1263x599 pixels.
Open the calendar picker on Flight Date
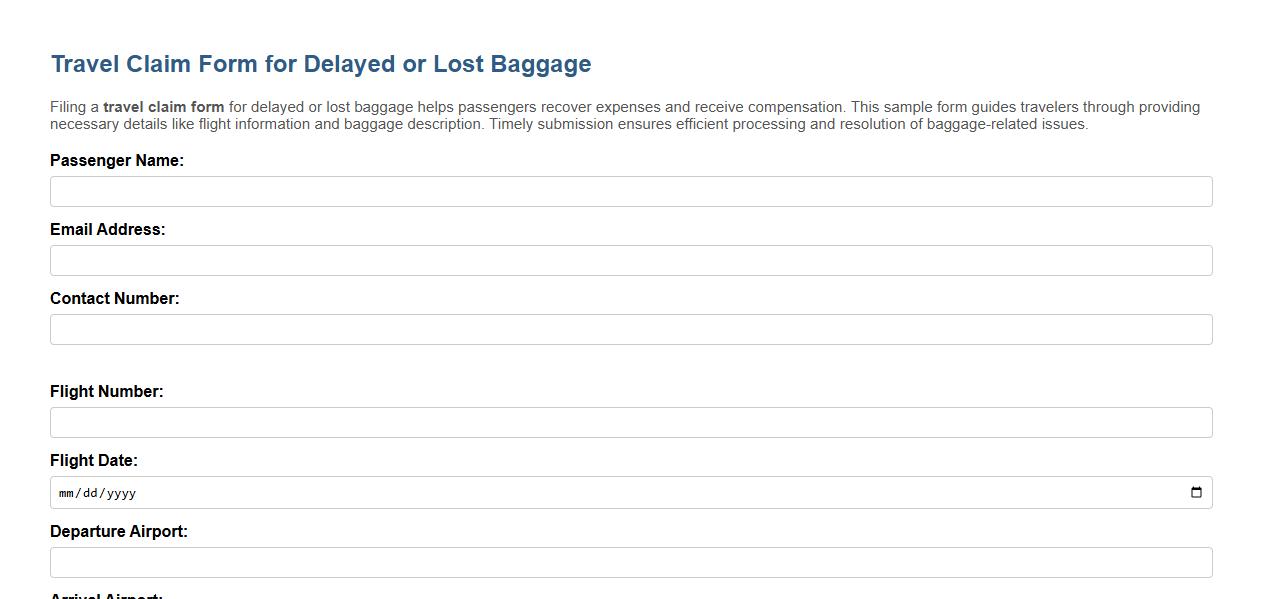1197,492
